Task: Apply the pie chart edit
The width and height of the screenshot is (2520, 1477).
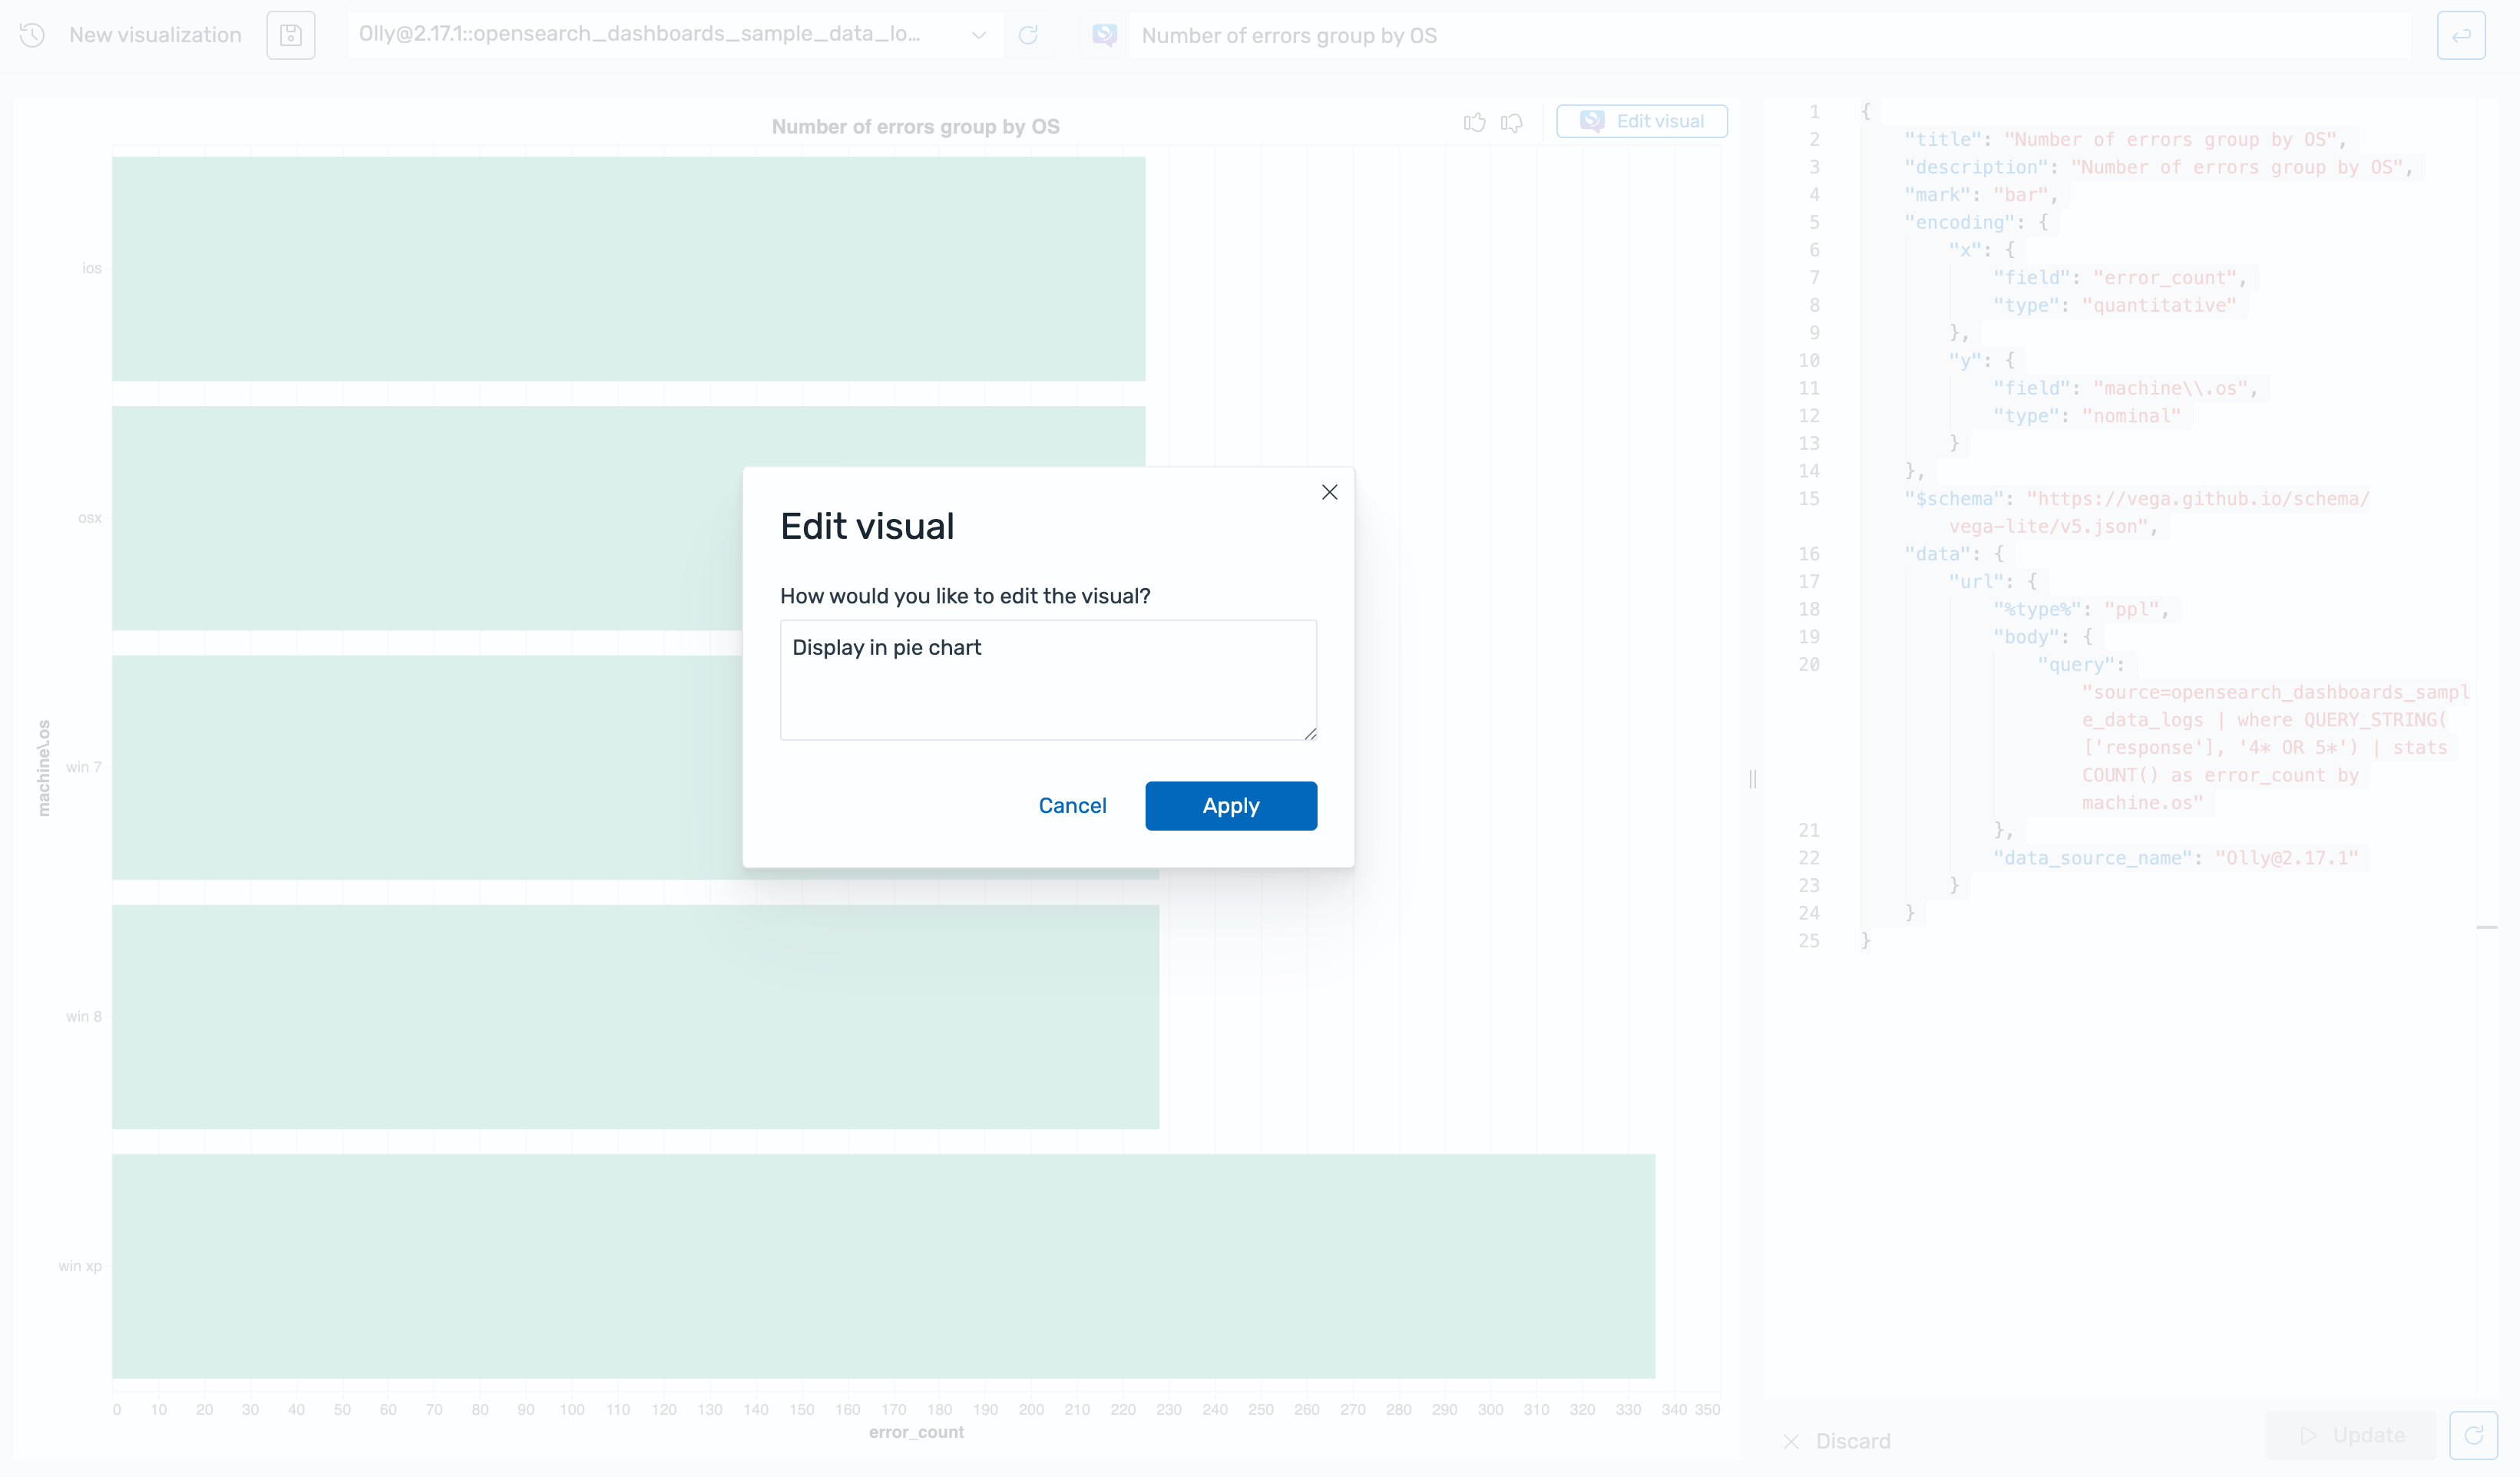Action: tap(1230, 805)
